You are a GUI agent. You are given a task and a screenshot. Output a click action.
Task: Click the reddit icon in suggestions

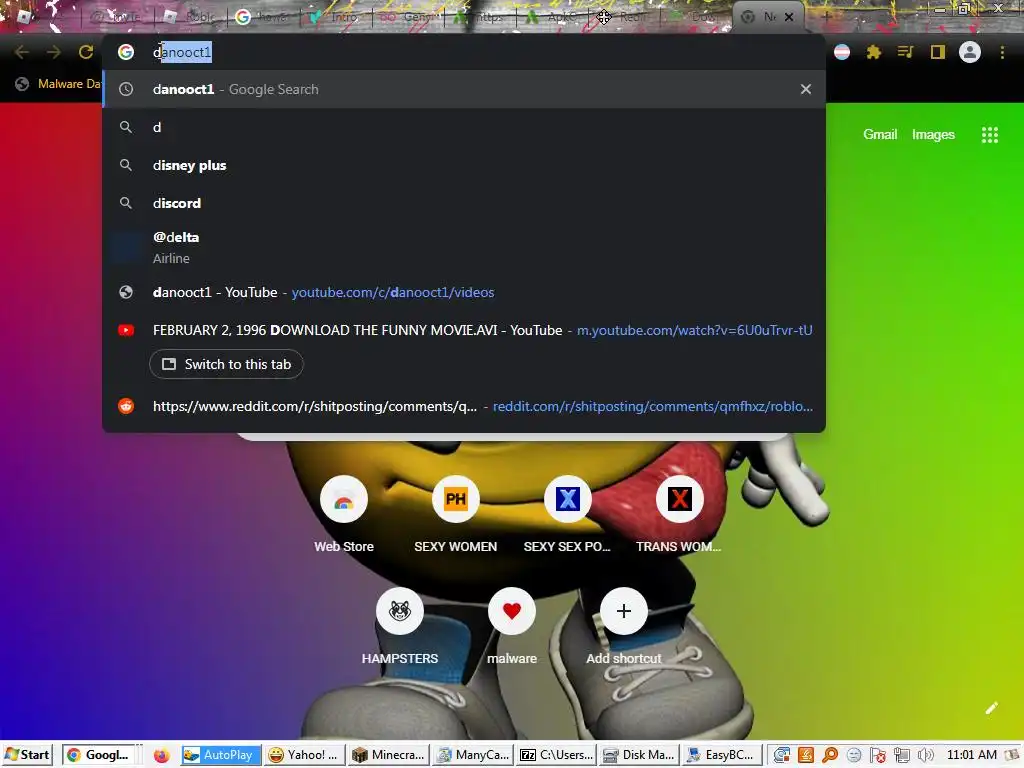click(126, 406)
